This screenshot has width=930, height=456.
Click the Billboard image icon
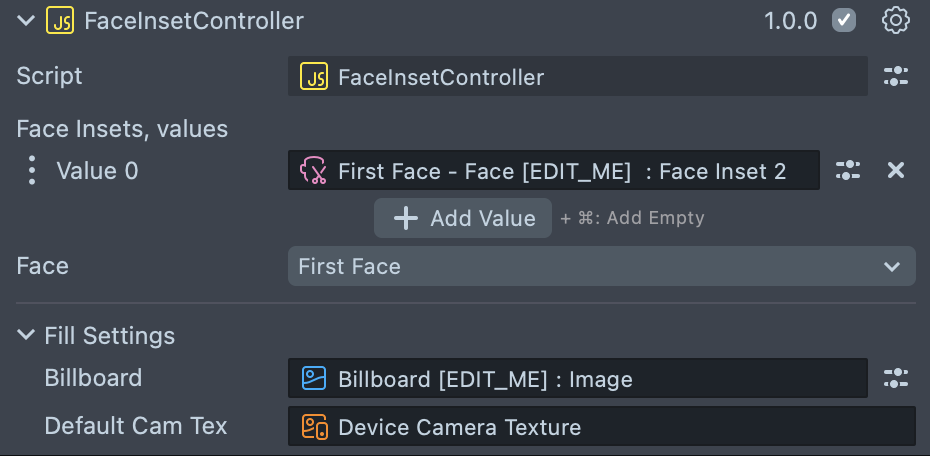tap(314, 379)
